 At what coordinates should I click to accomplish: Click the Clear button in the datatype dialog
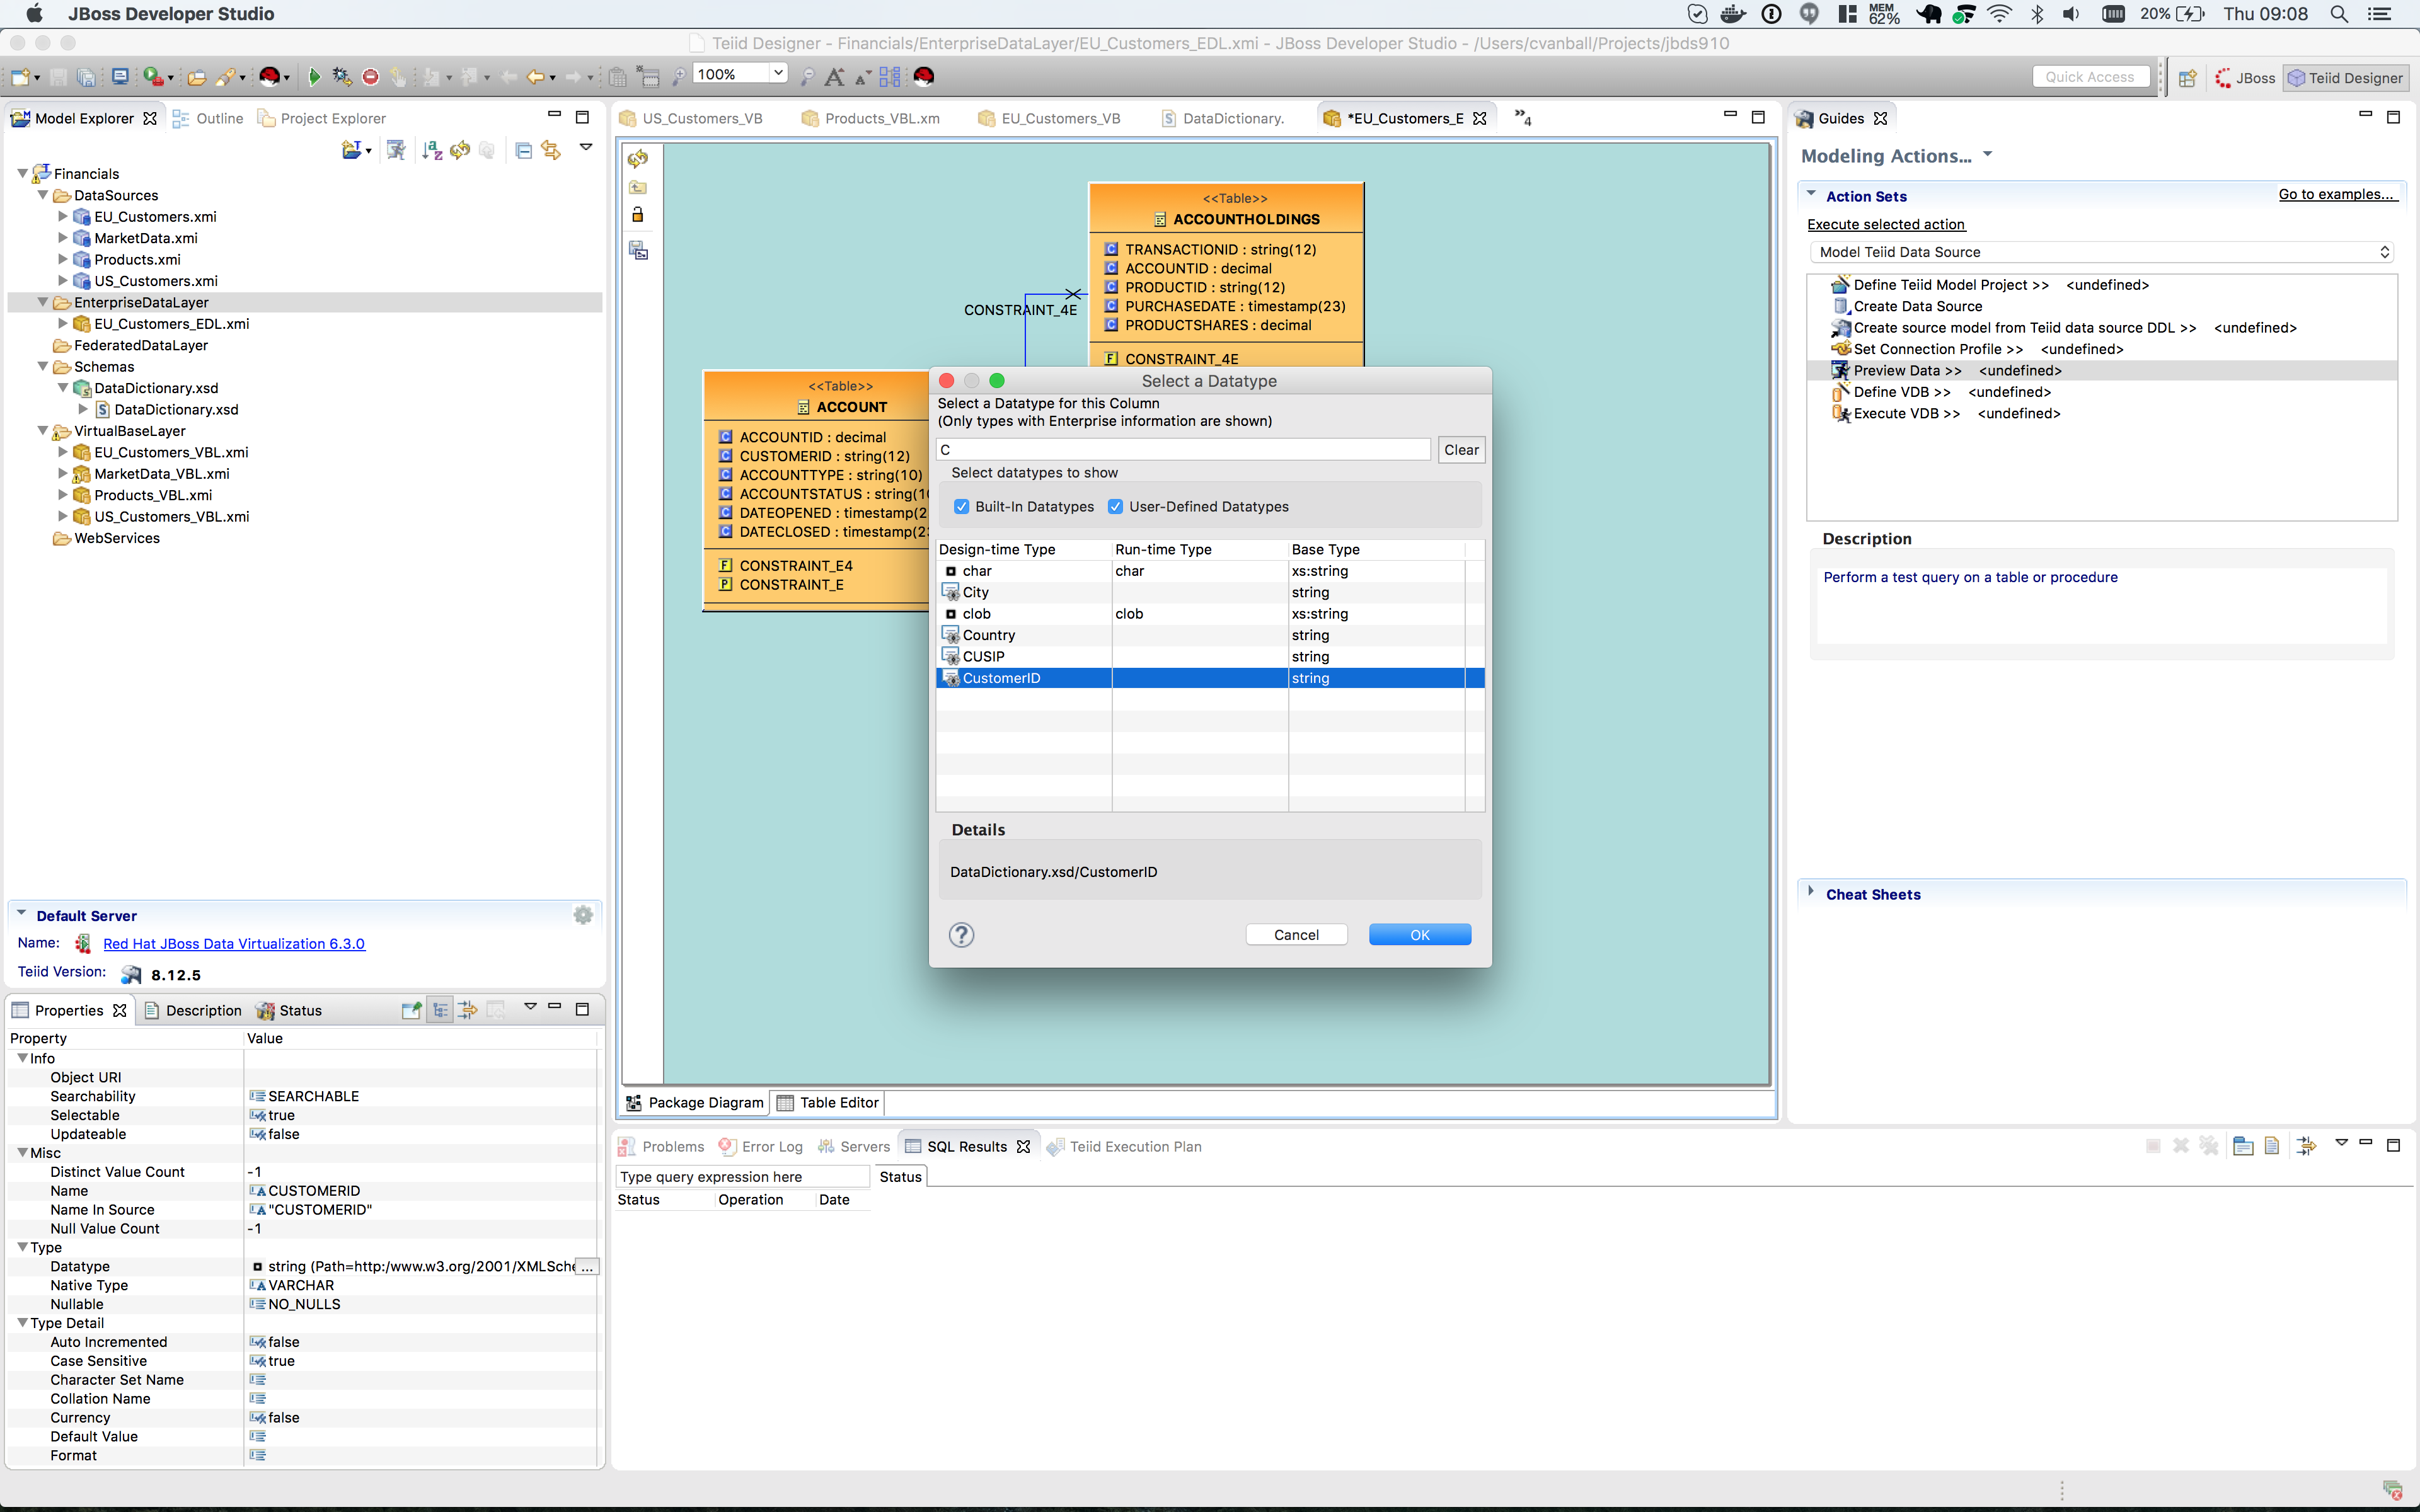click(x=1460, y=449)
